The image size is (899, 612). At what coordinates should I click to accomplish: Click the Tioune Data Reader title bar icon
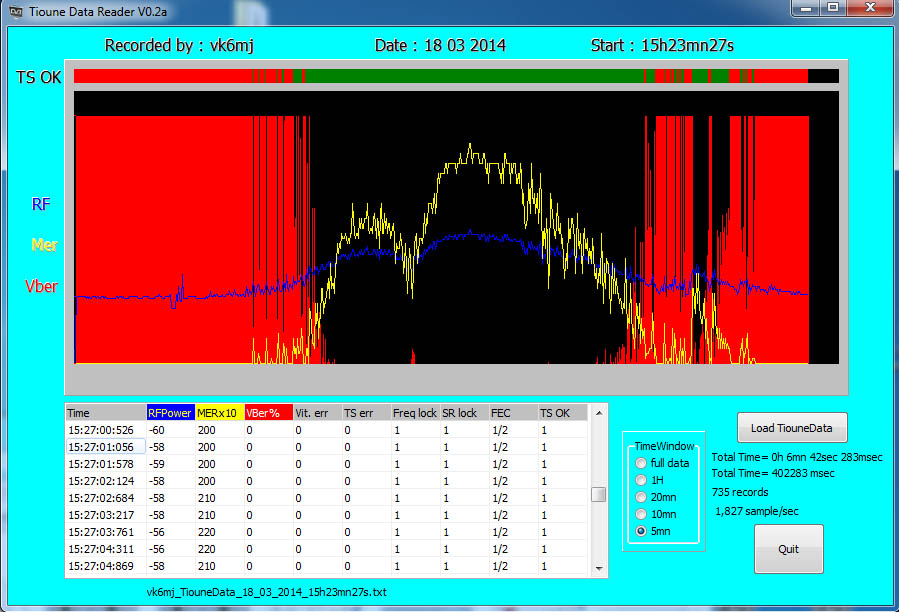click(12, 9)
